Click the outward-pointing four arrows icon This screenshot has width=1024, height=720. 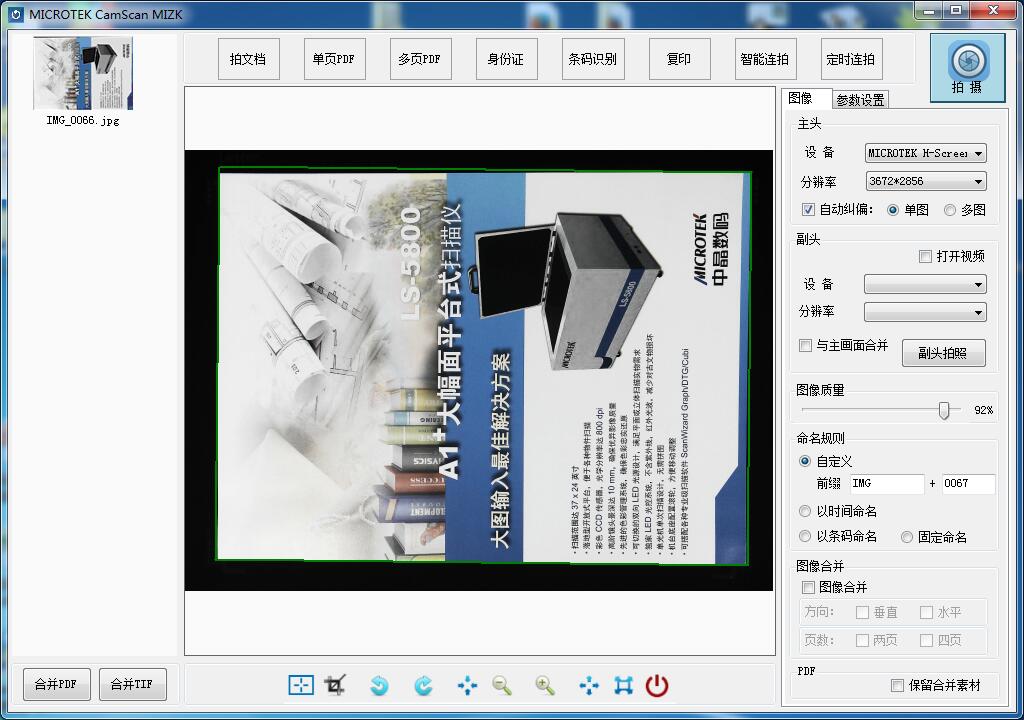589,685
